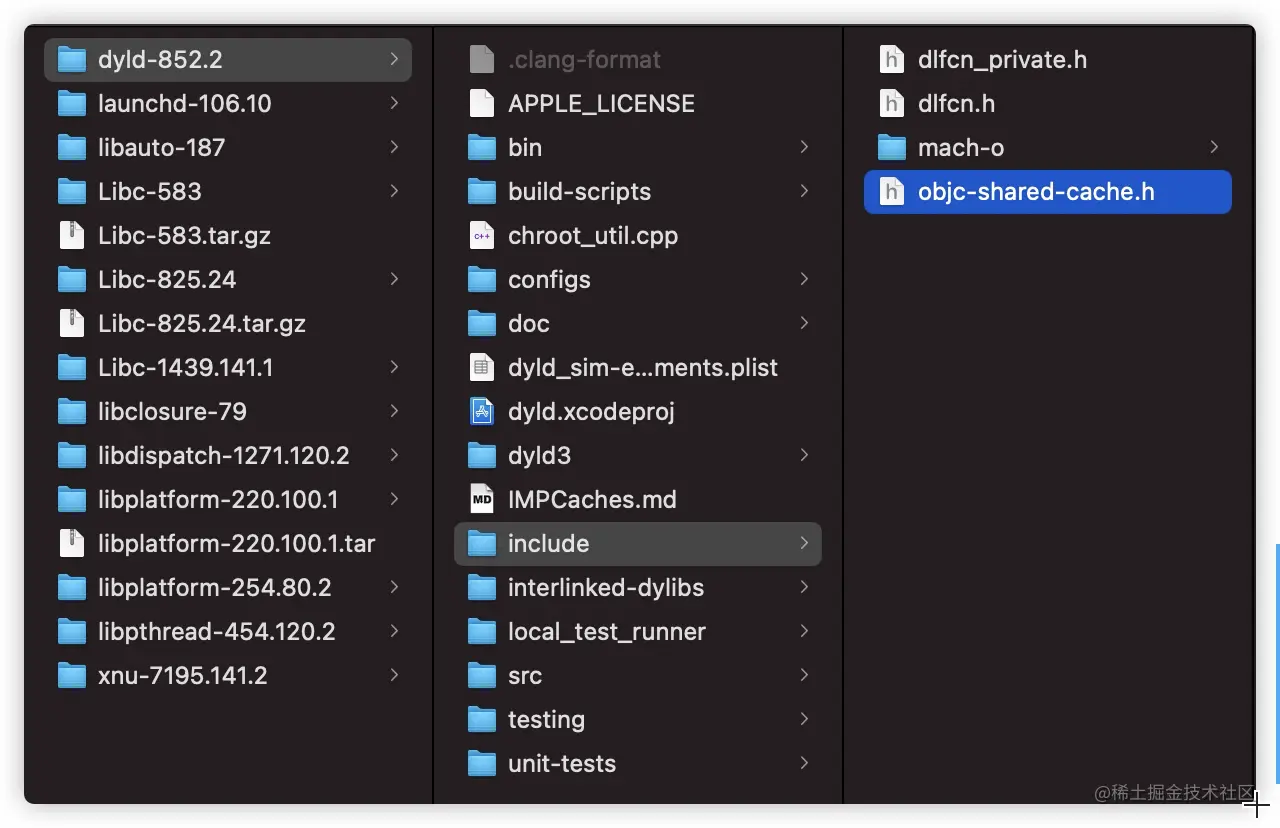
Task: Select the hidden .clang-format file
Action: [x=584, y=59]
